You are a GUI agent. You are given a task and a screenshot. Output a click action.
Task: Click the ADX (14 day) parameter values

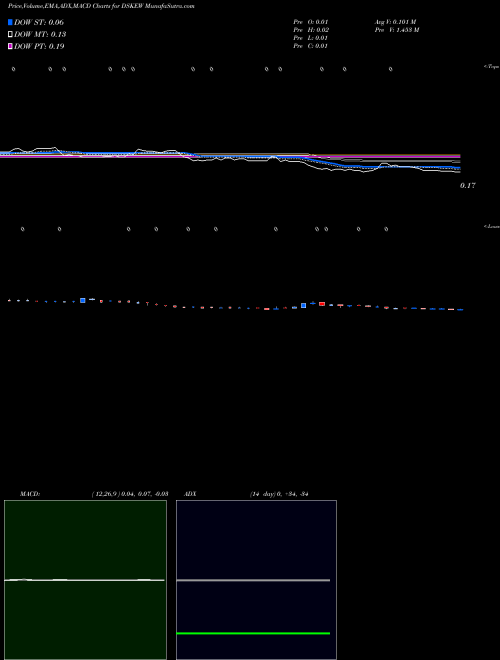click(x=279, y=494)
